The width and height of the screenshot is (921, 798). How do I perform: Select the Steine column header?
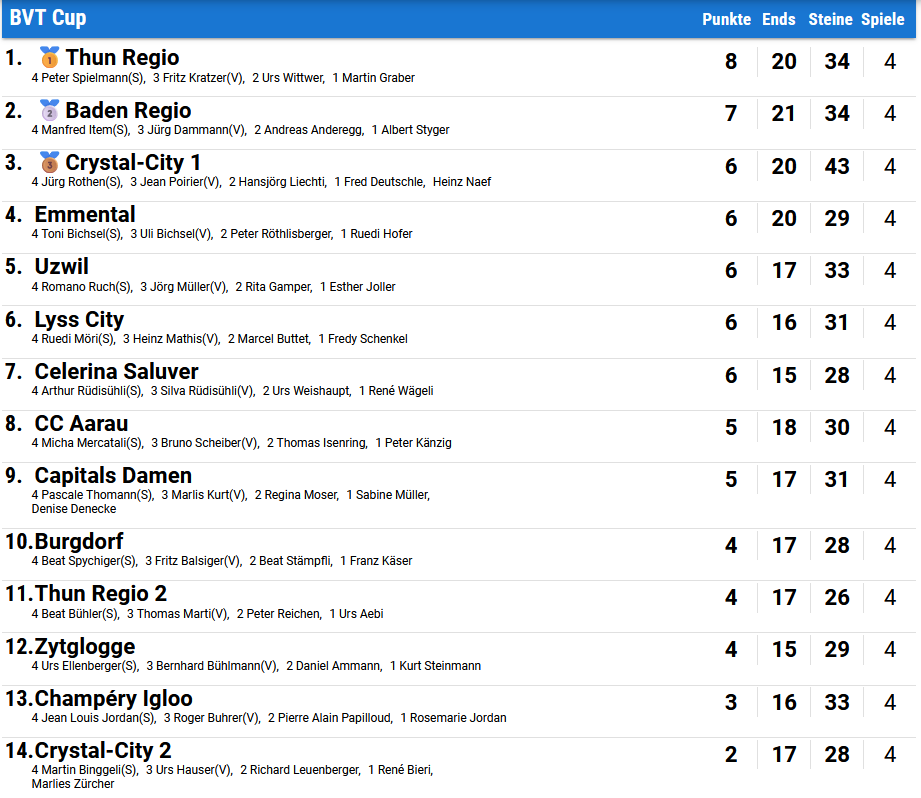[830, 19]
